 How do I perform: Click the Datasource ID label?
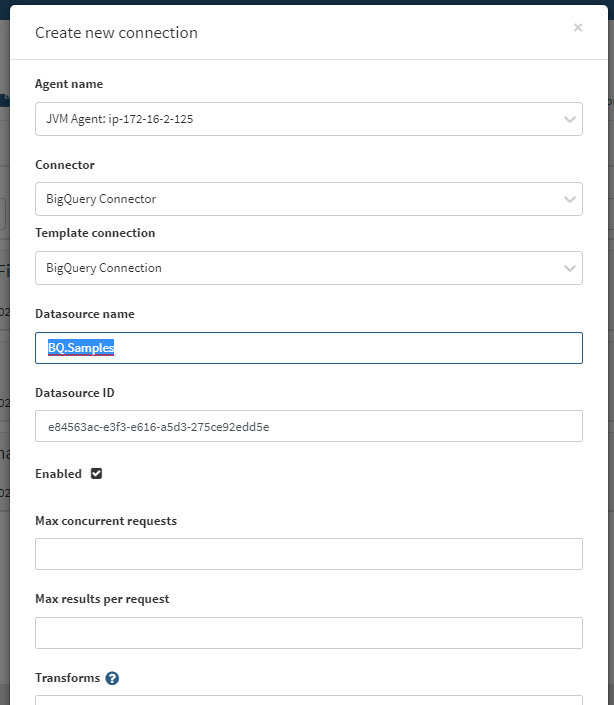[x=75, y=393]
